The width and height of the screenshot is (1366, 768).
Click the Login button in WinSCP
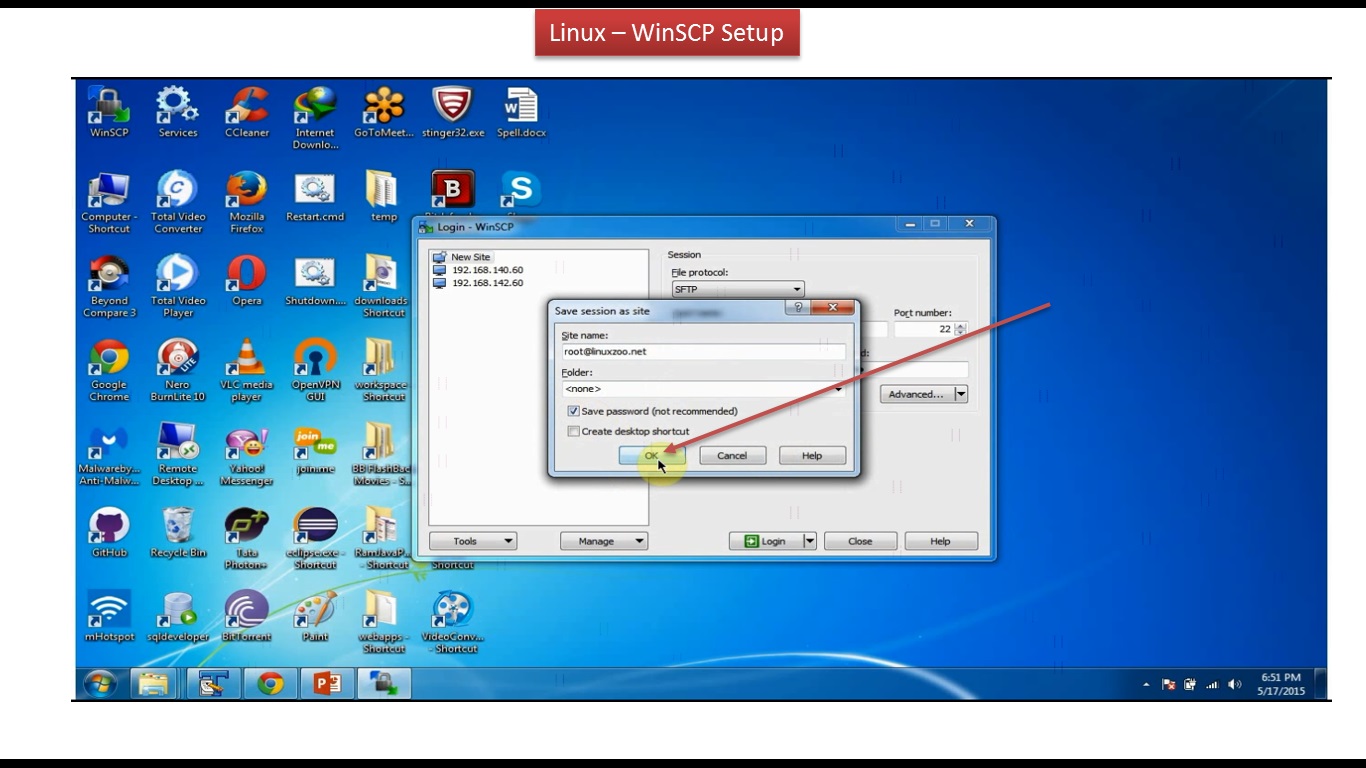point(766,541)
